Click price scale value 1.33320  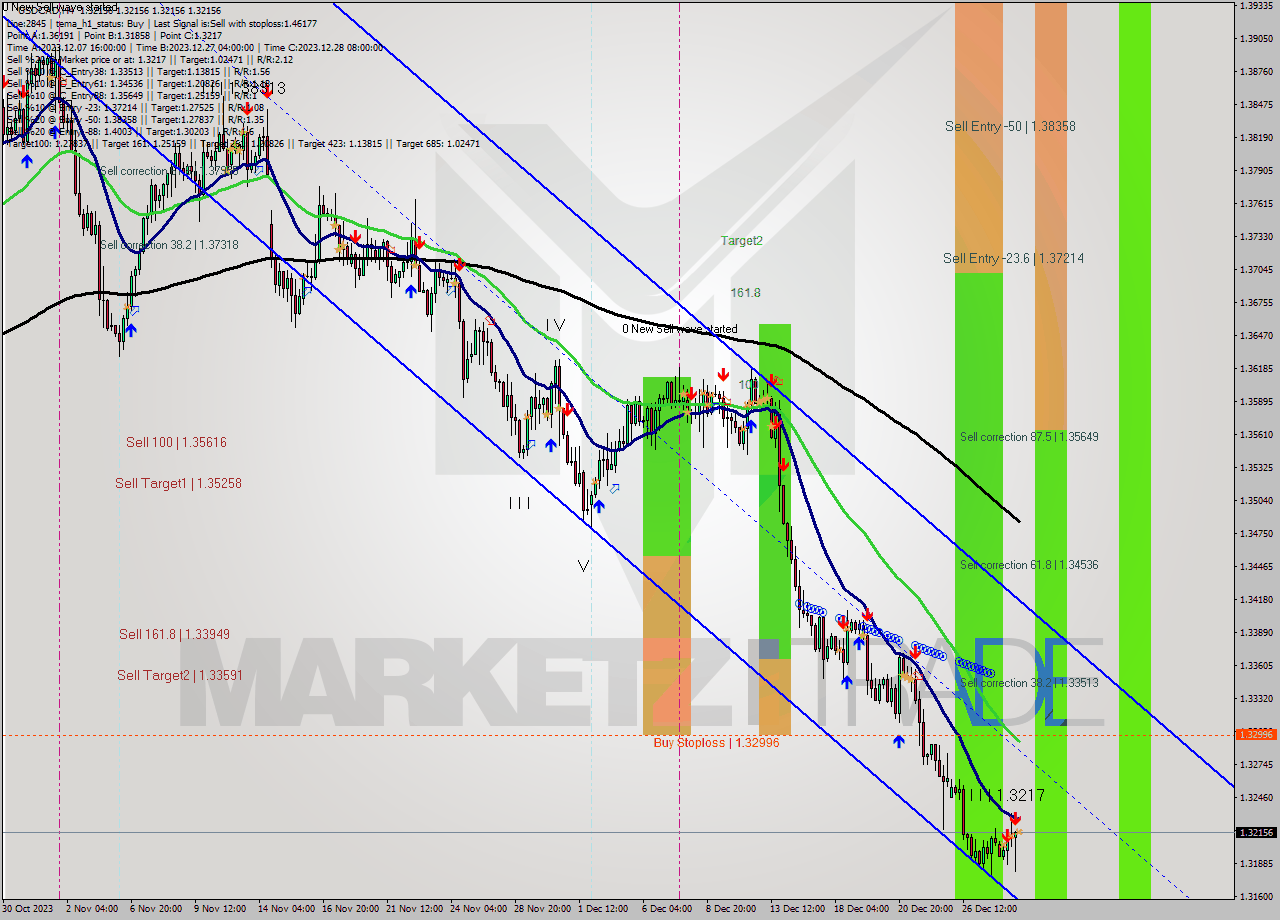(x=1255, y=698)
